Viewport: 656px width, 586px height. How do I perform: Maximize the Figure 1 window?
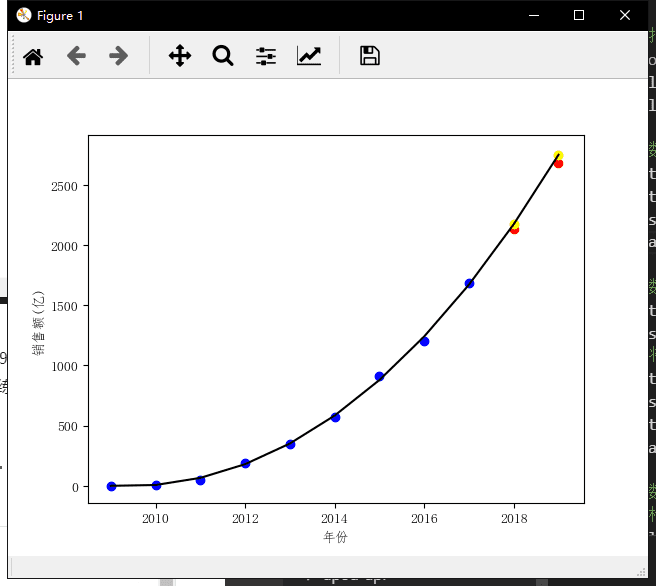578,15
